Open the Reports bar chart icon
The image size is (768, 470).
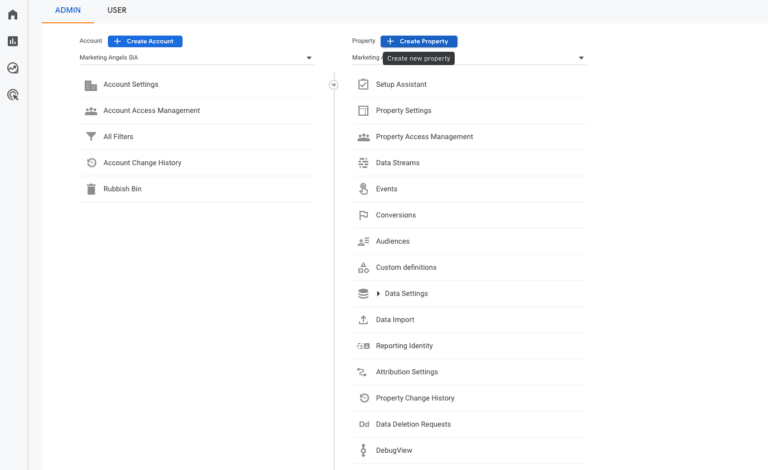pos(13,41)
